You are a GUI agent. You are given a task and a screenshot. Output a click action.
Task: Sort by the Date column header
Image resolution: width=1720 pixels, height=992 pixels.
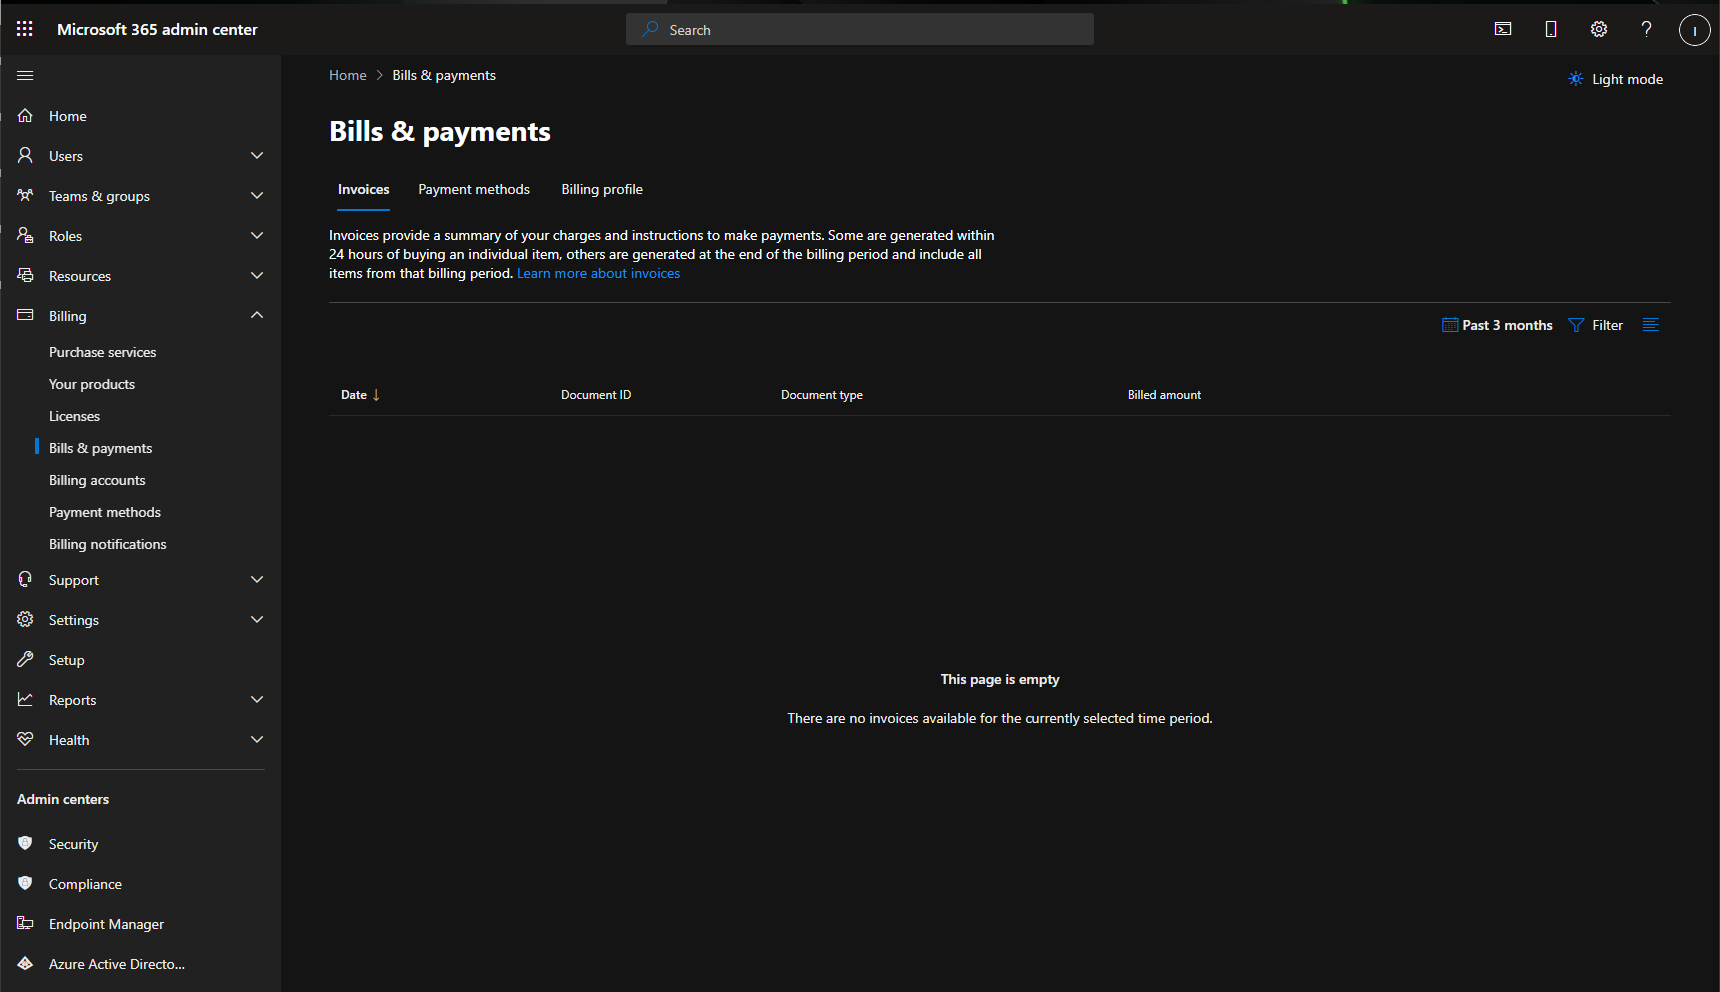coord(360,395)
